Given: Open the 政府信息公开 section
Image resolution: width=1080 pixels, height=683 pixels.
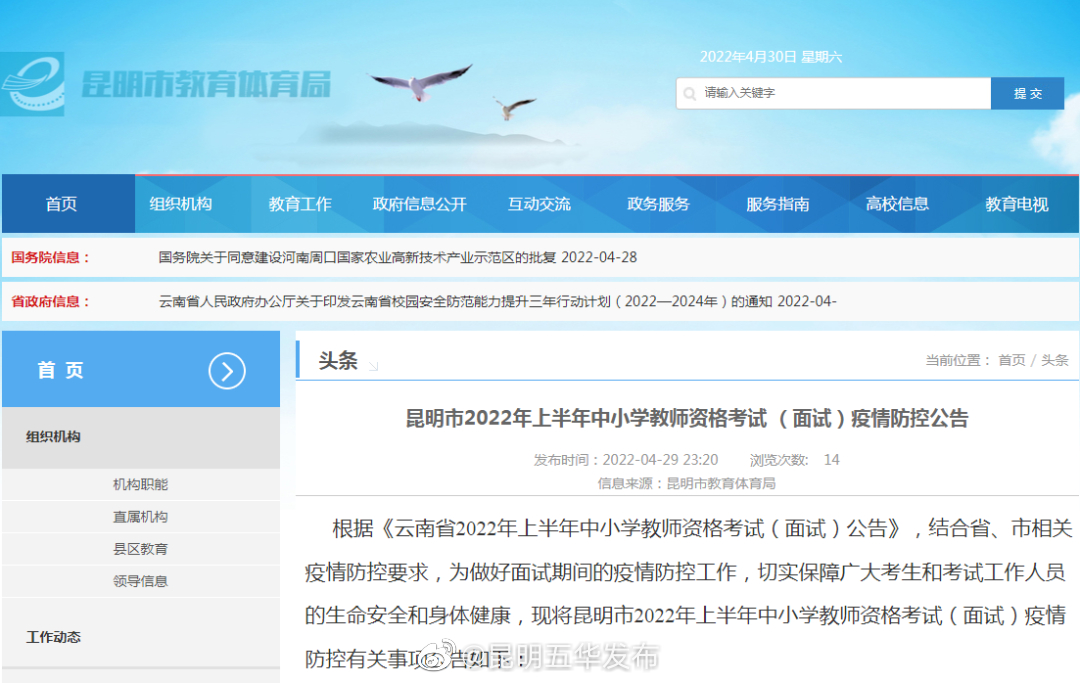Looking at the screenshot, I should coord(420,203).
